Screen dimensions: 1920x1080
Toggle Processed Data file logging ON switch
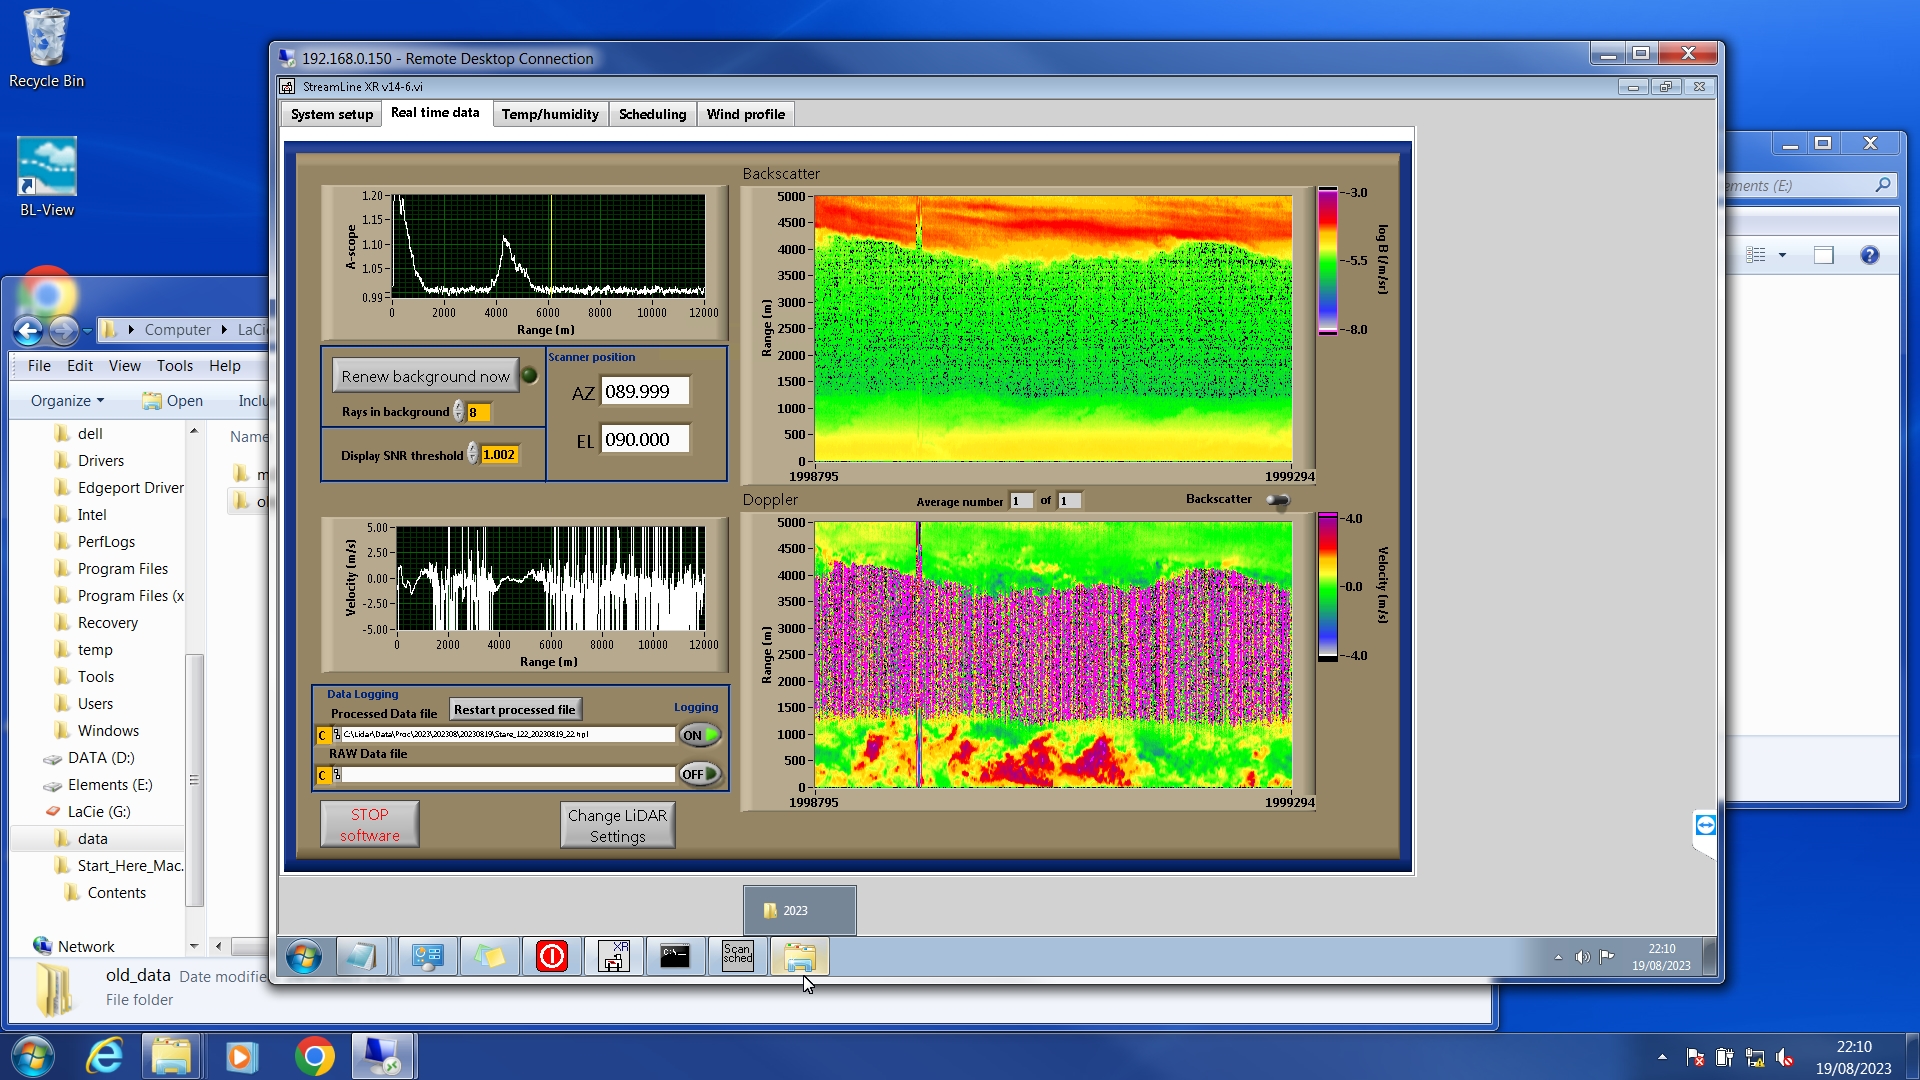(x=700, y=735)
